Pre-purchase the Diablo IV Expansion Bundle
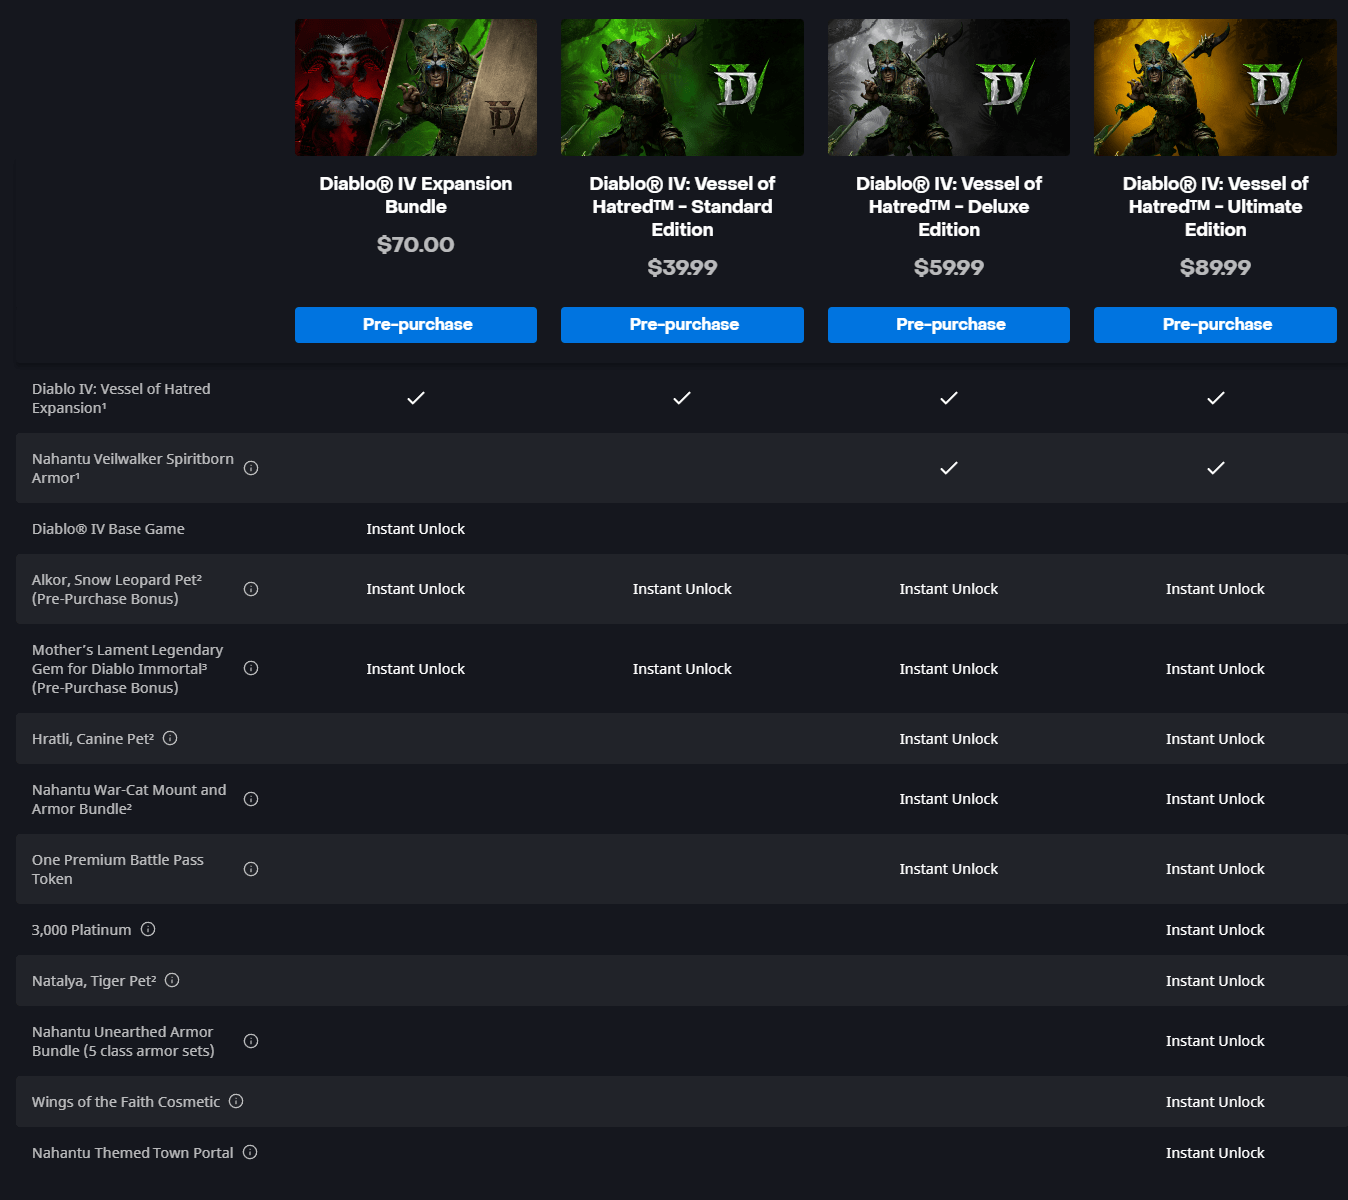The image size is (1348, 1200). 416,325
